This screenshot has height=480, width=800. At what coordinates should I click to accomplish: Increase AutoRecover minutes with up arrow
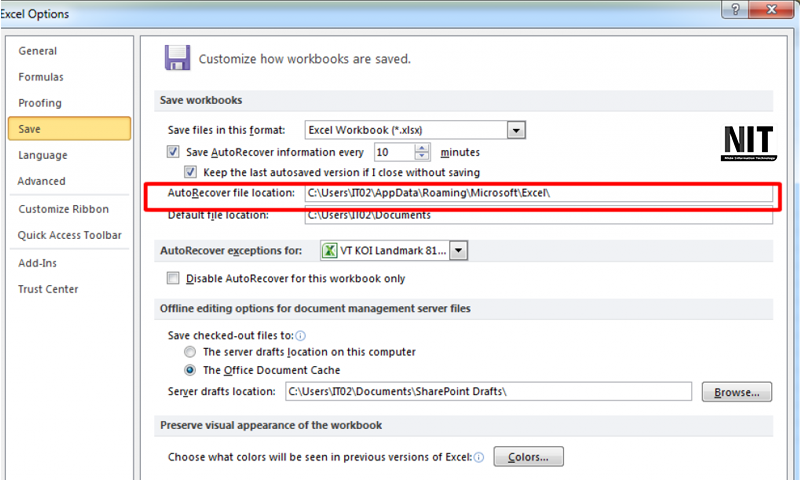[x=422, y=148]
